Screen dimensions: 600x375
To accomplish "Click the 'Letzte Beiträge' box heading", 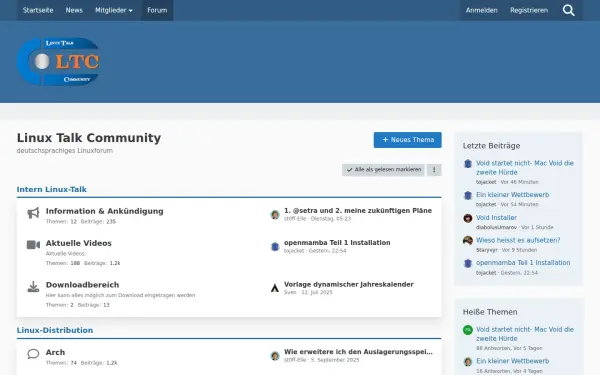I will (491, 146).
